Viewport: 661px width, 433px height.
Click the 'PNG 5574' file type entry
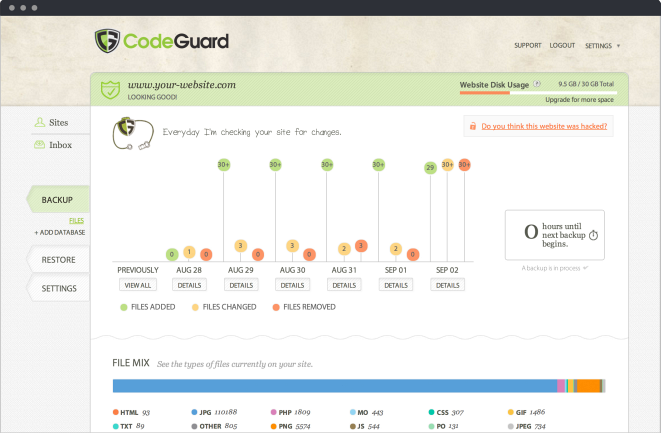[290, 426]
